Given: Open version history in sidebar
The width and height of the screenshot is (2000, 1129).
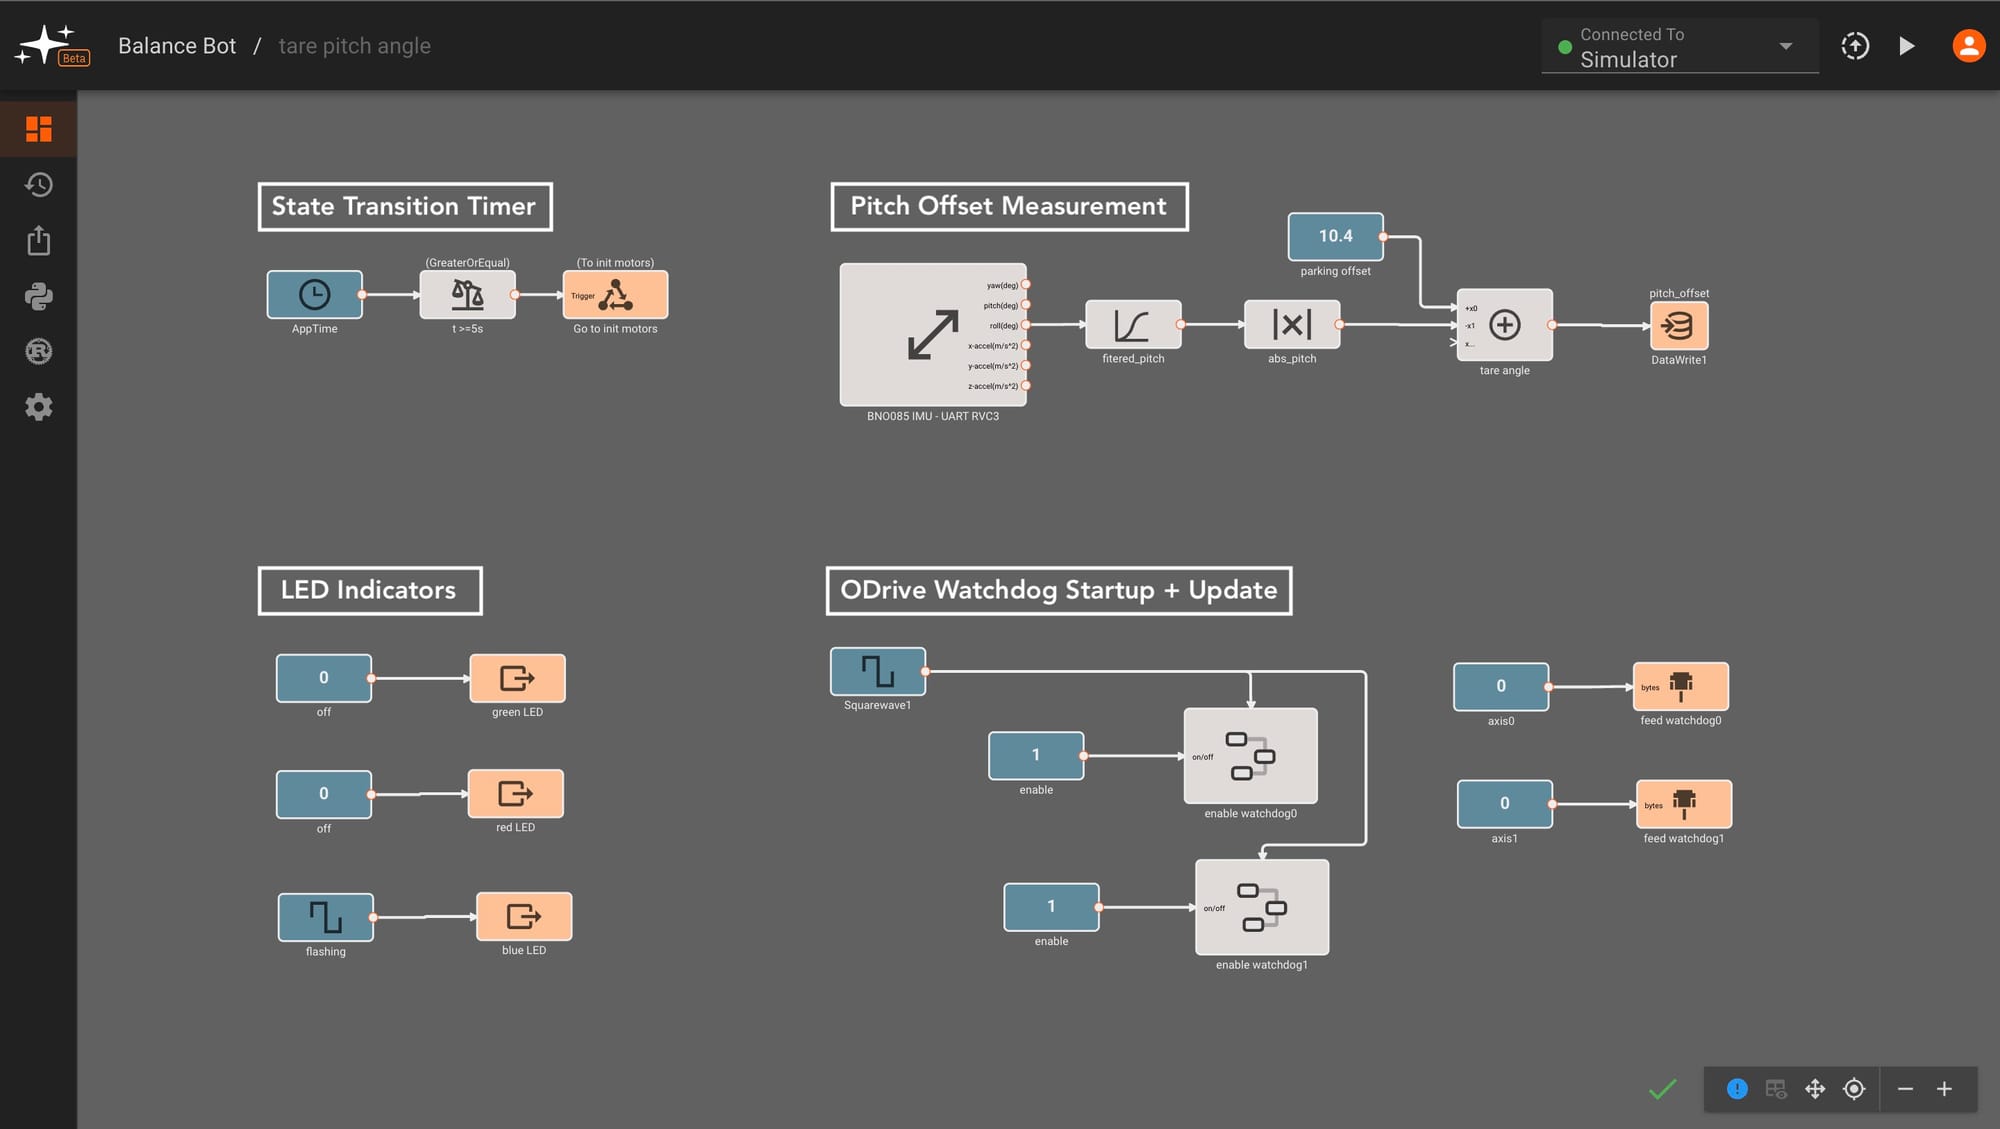Looking at the screenshot, I should click(x=38, y=185).
